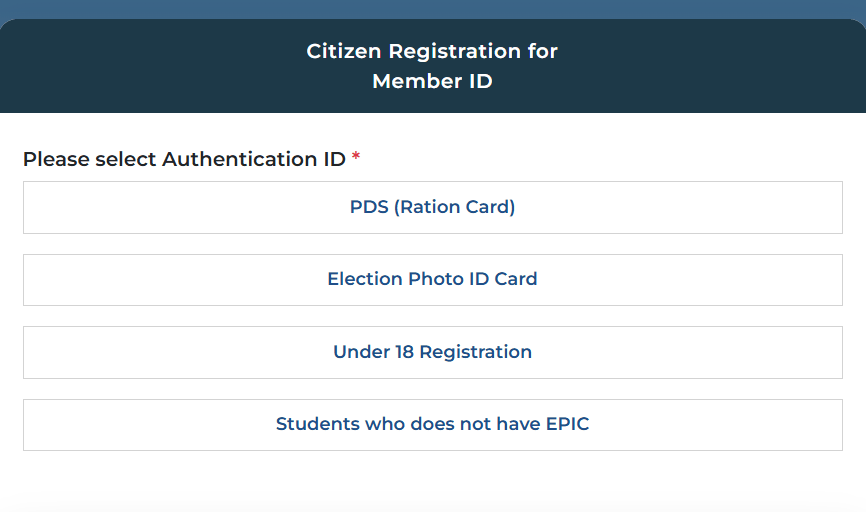Image resolution: width=866 pixels, height=512 pixels.
Task: Register with Election Photo ID Card
Action: click(432, 280)
